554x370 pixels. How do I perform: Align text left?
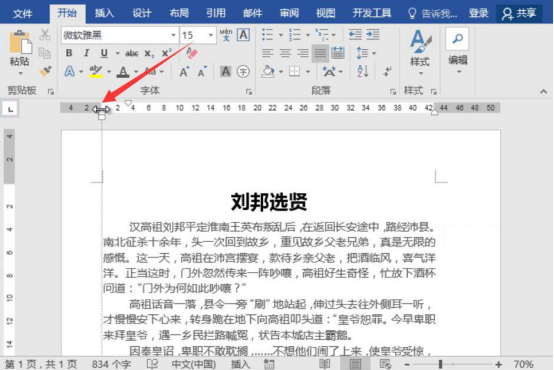[267, 53]
